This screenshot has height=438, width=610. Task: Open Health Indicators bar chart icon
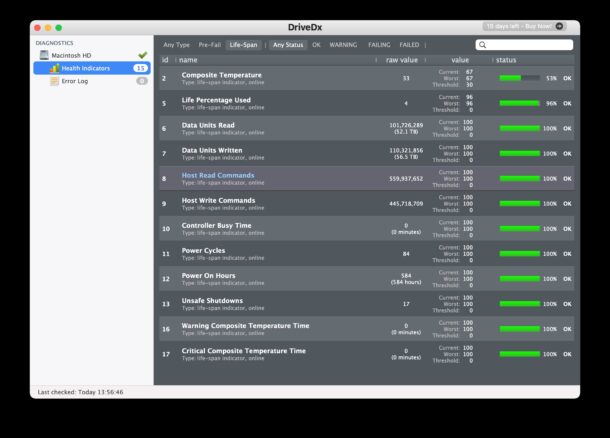(54, 68)
